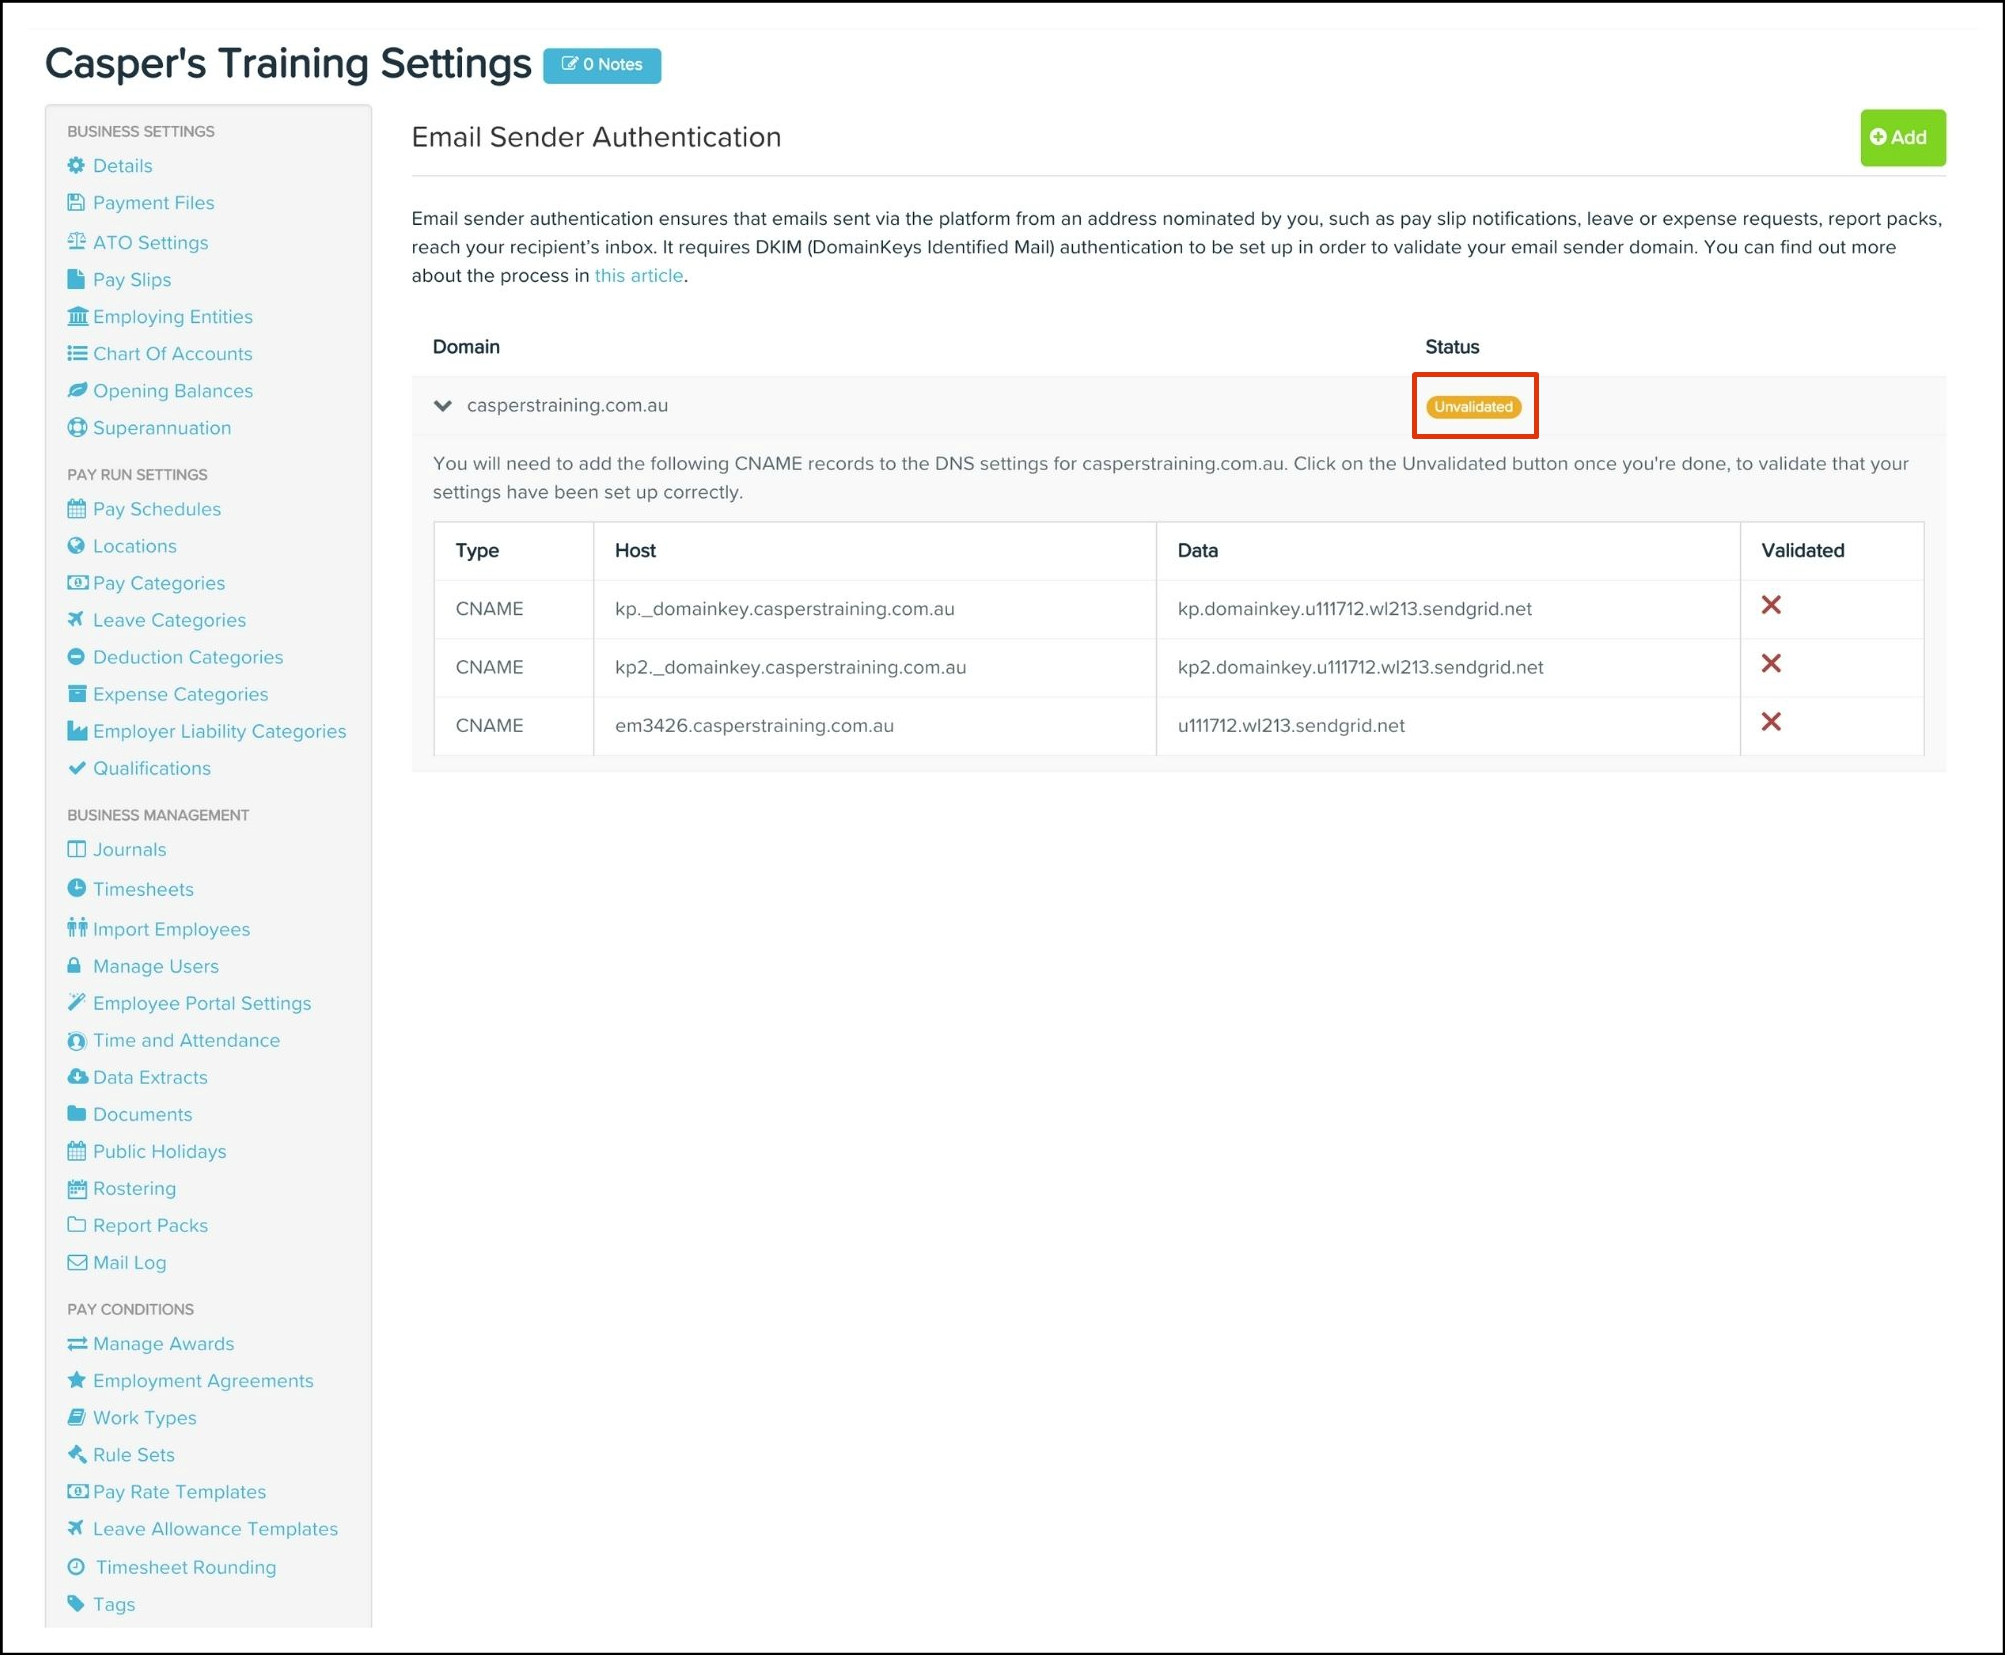Go to Mail Log

(129, 1263)
